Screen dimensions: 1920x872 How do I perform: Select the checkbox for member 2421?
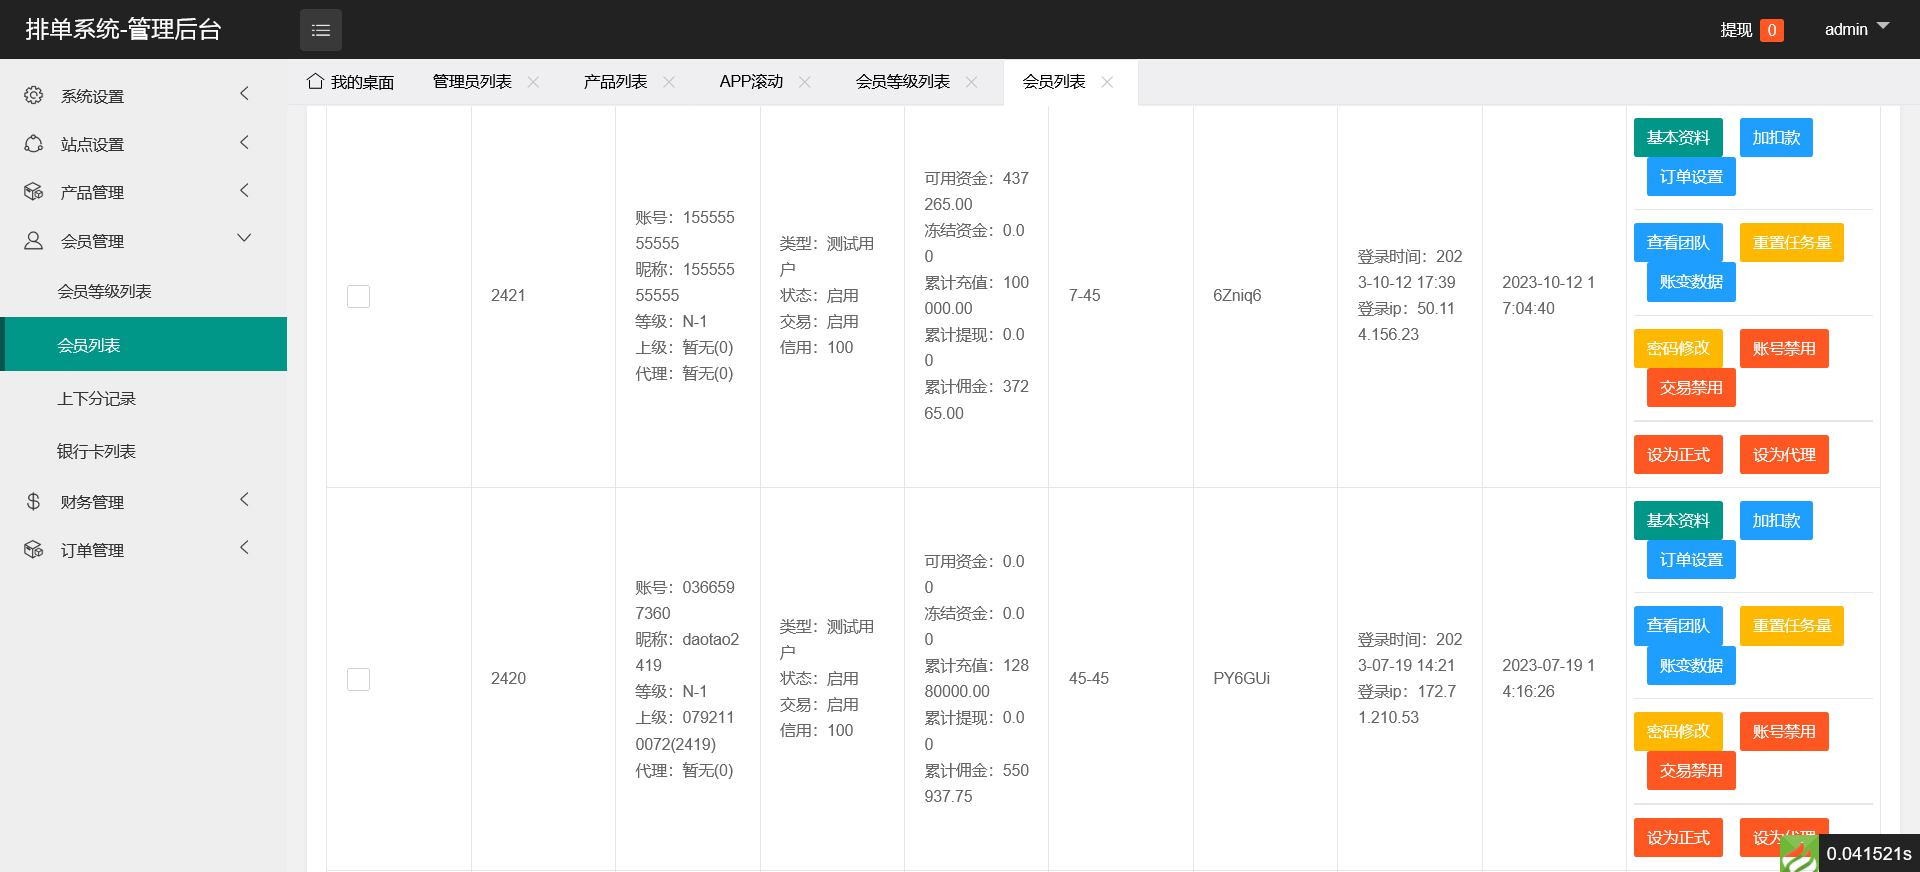(358, 296)
